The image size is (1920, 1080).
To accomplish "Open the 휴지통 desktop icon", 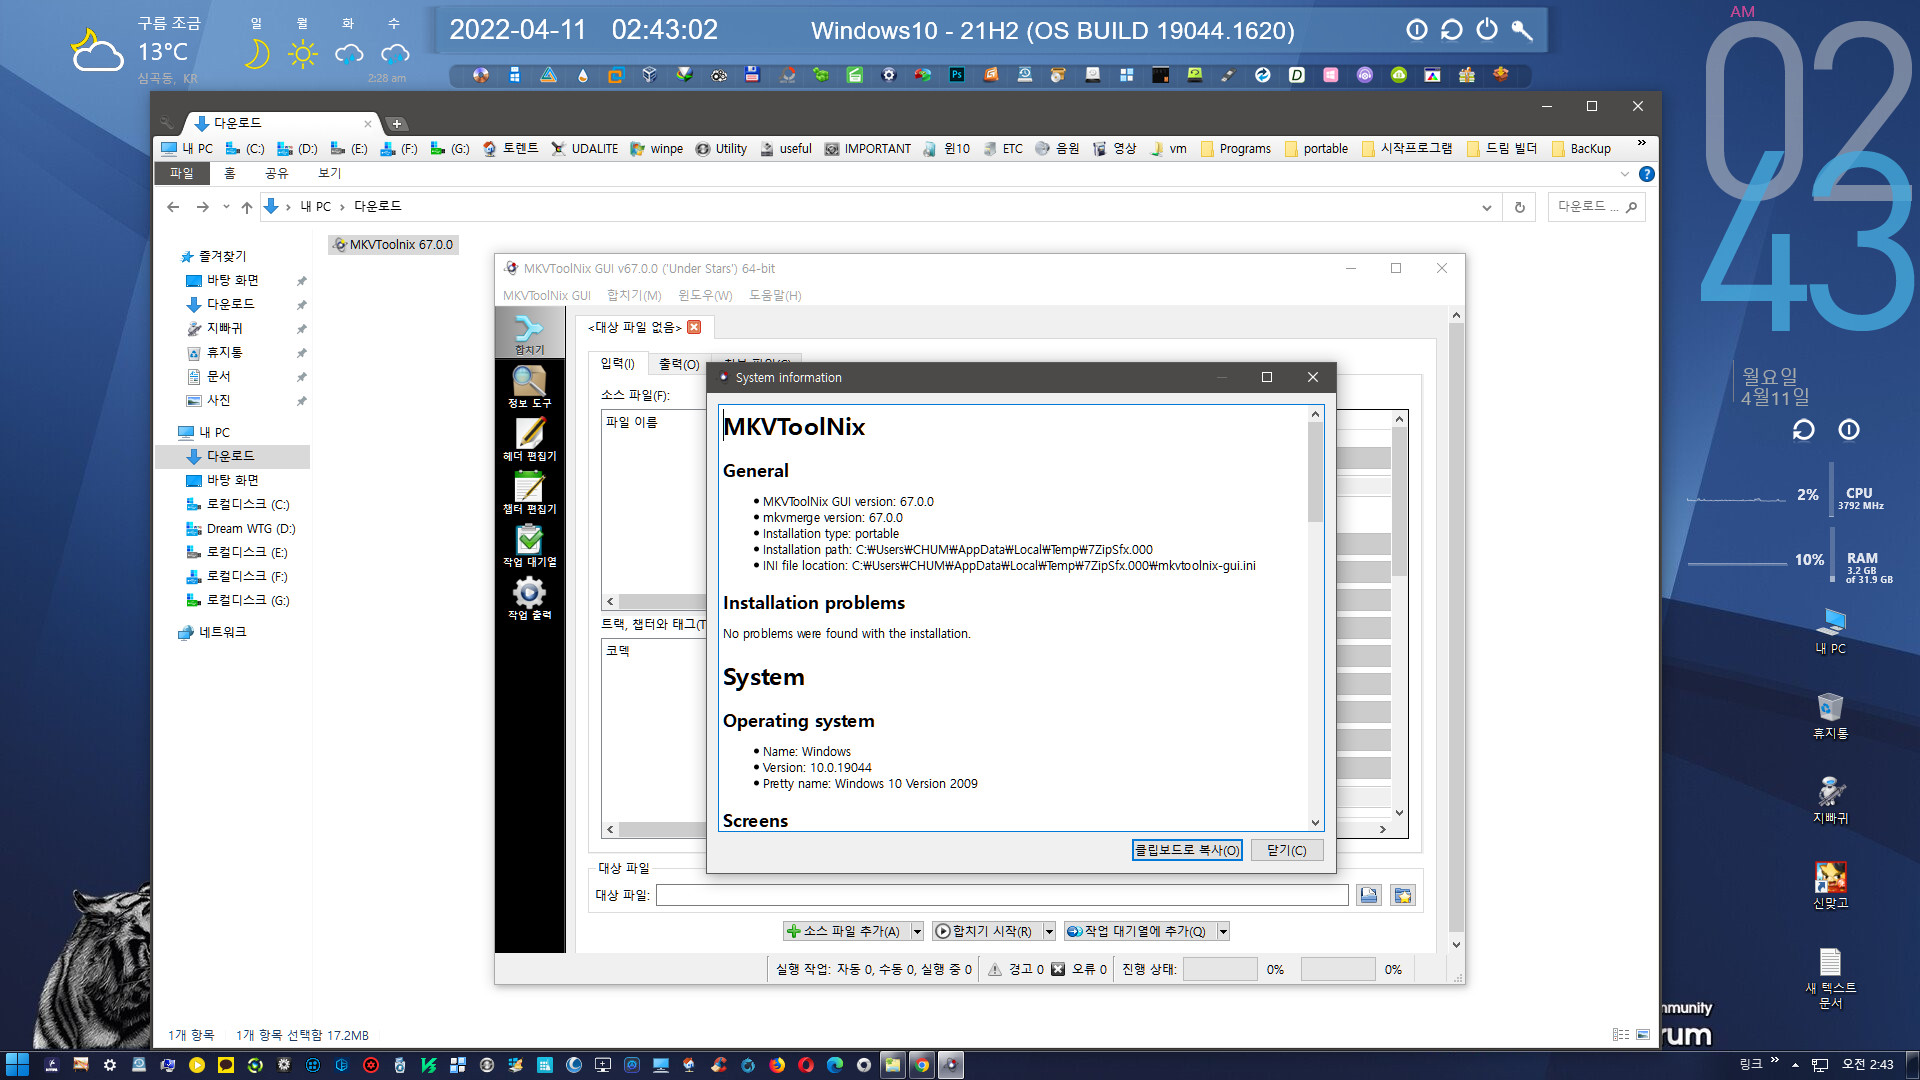I will (1830, 714).
